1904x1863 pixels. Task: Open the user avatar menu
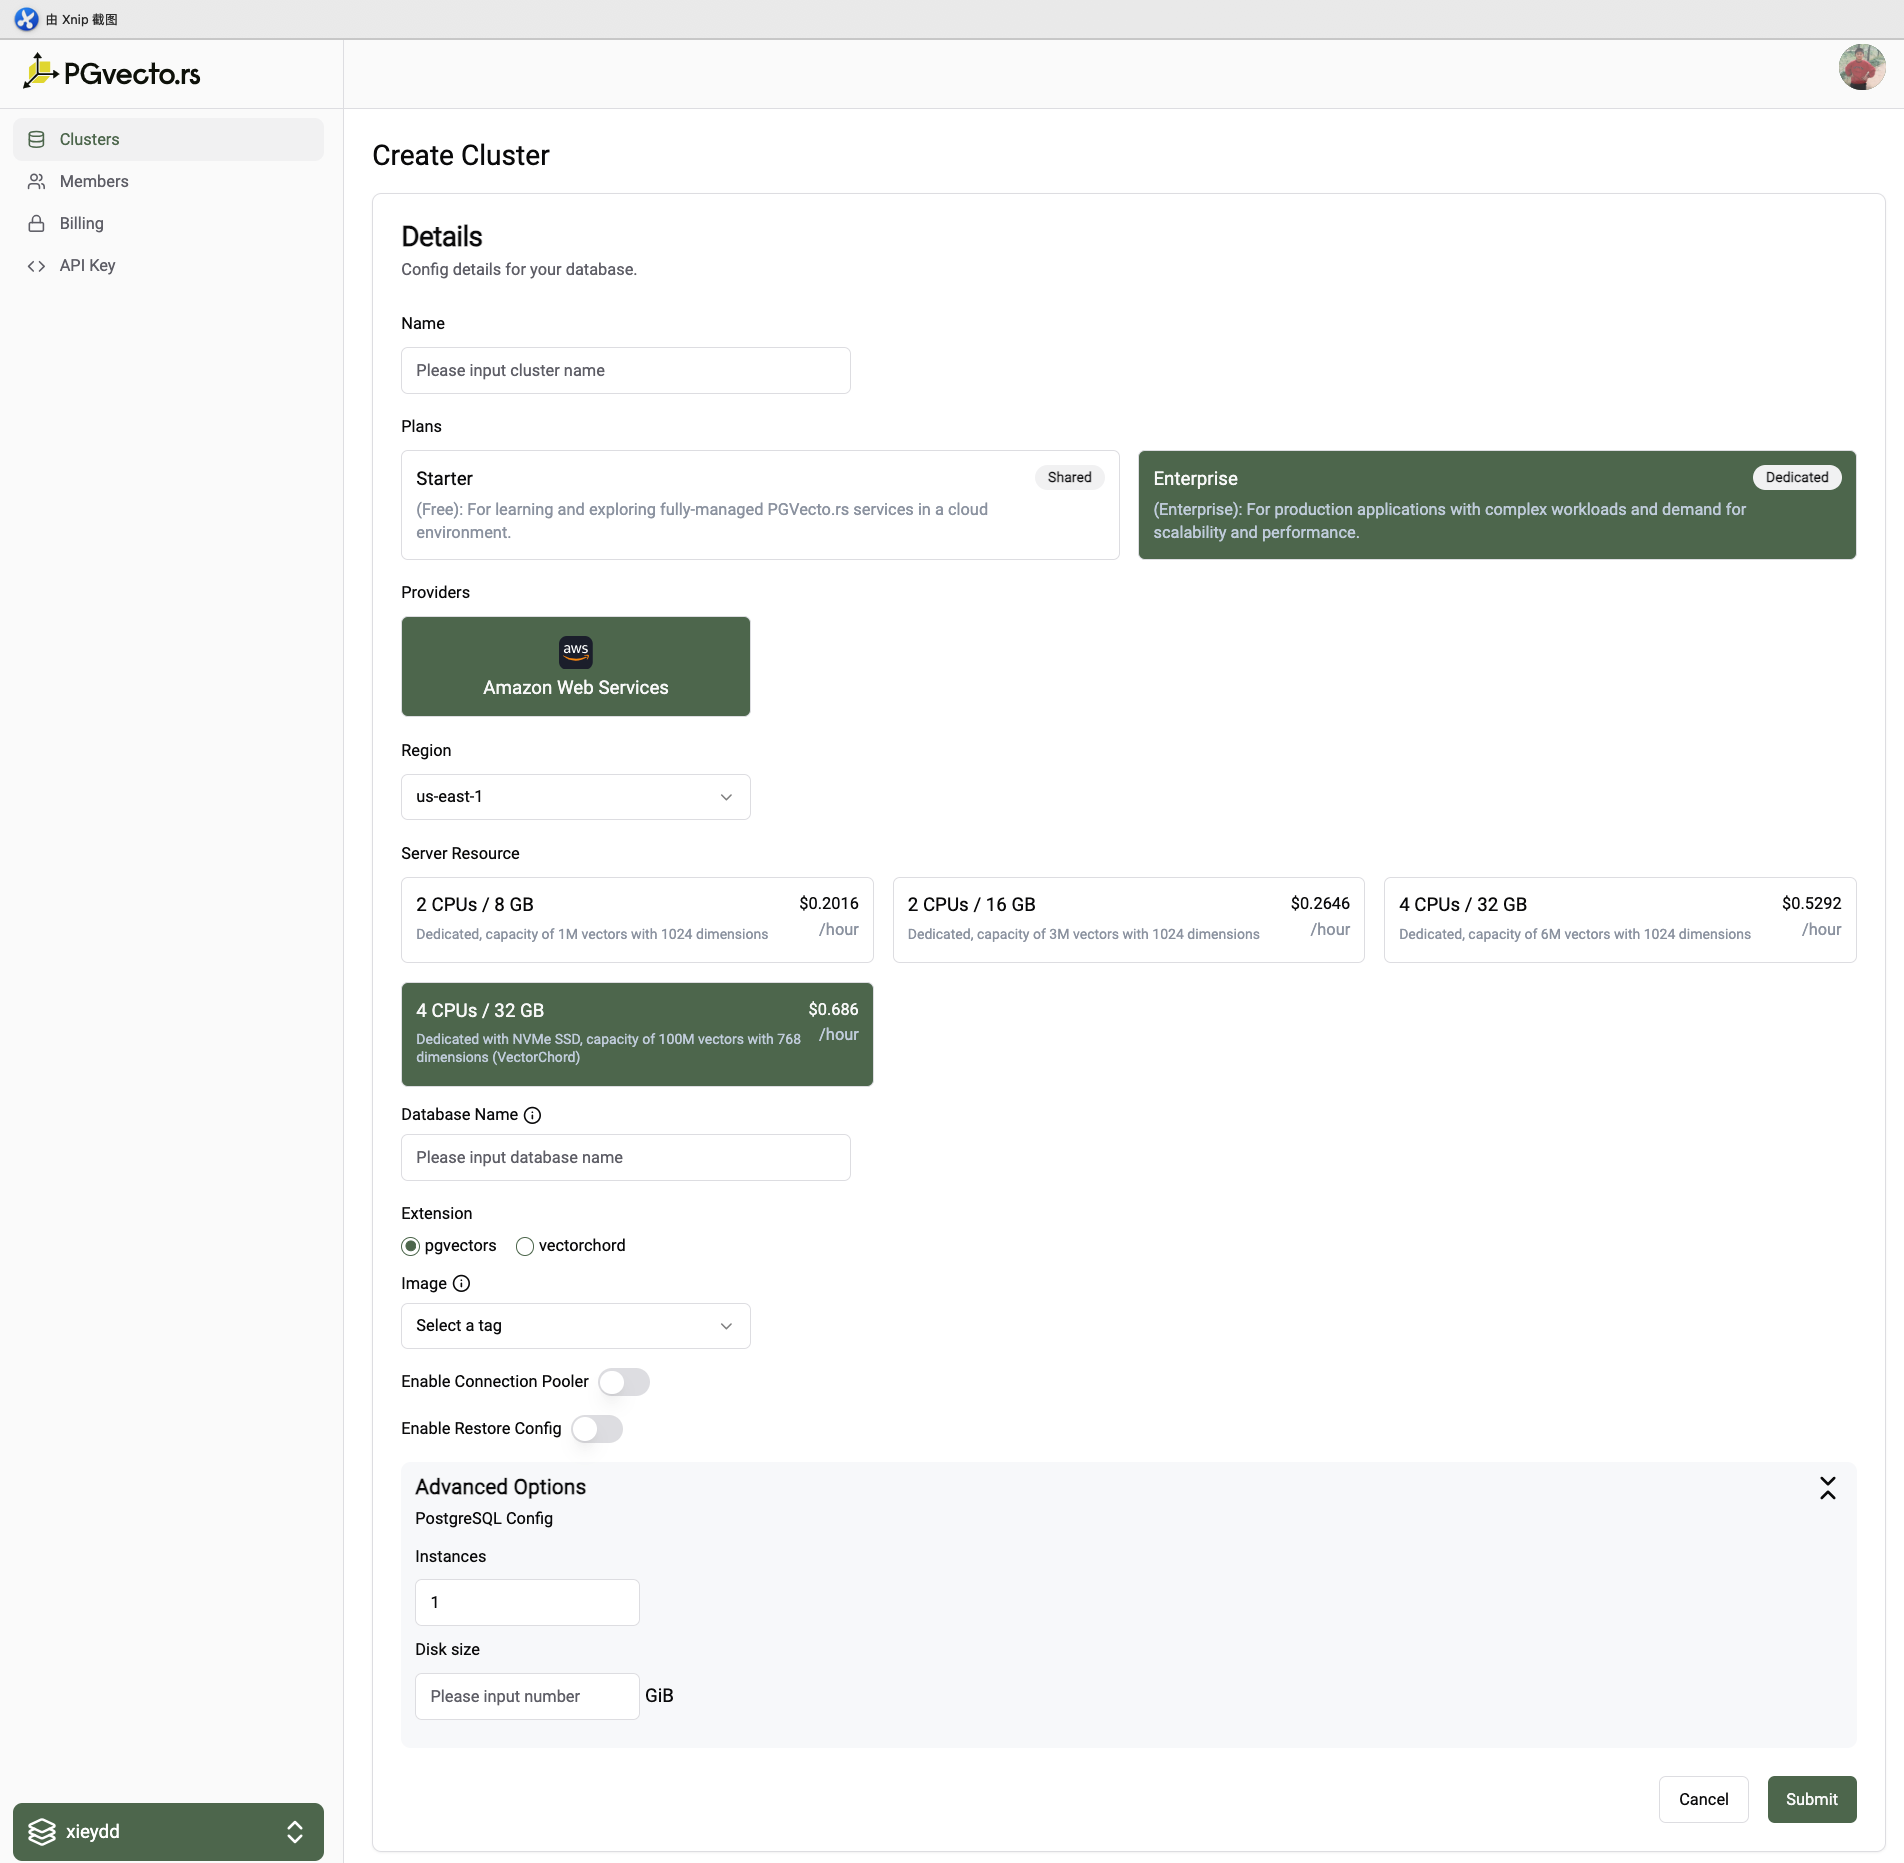pyautogui.click(x=1861, y=68)
